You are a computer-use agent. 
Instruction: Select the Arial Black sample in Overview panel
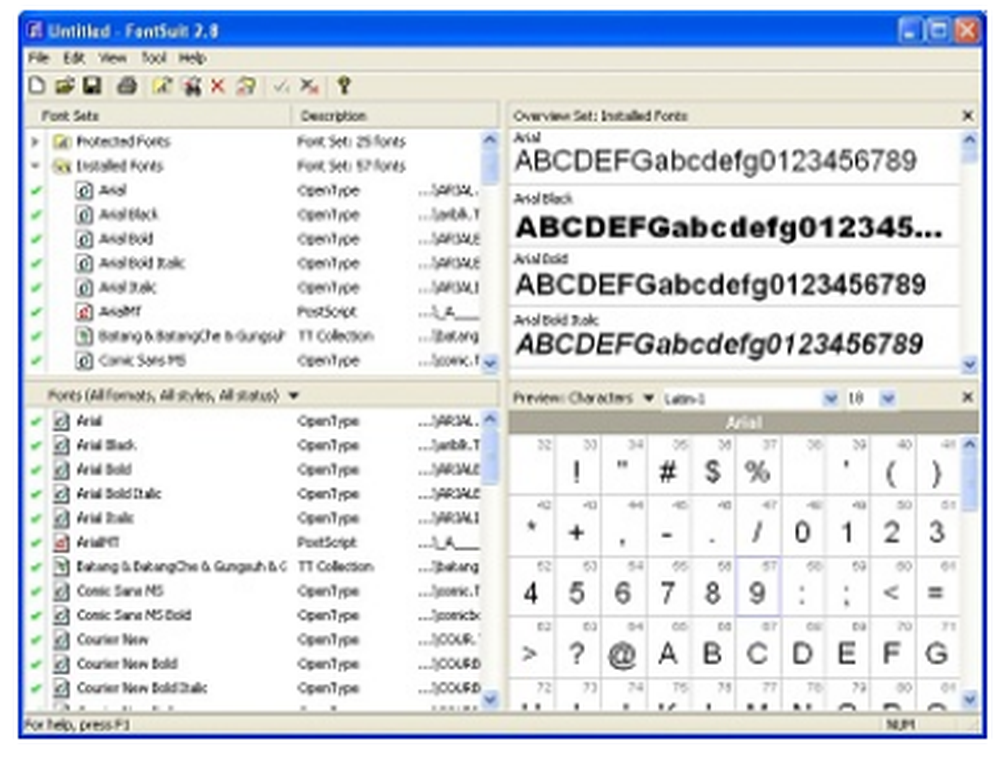[x=734, y=217]
